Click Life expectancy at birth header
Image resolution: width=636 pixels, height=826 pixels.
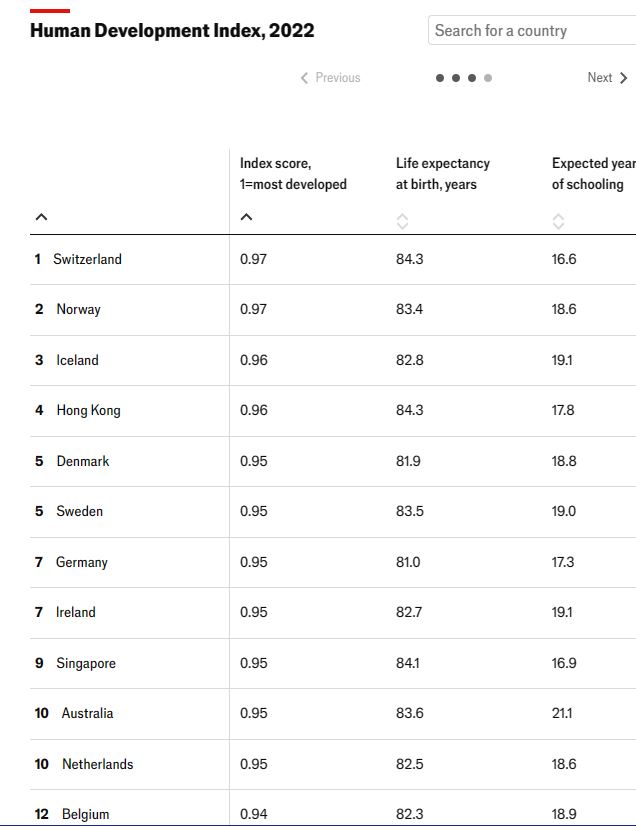coord(442,174)
